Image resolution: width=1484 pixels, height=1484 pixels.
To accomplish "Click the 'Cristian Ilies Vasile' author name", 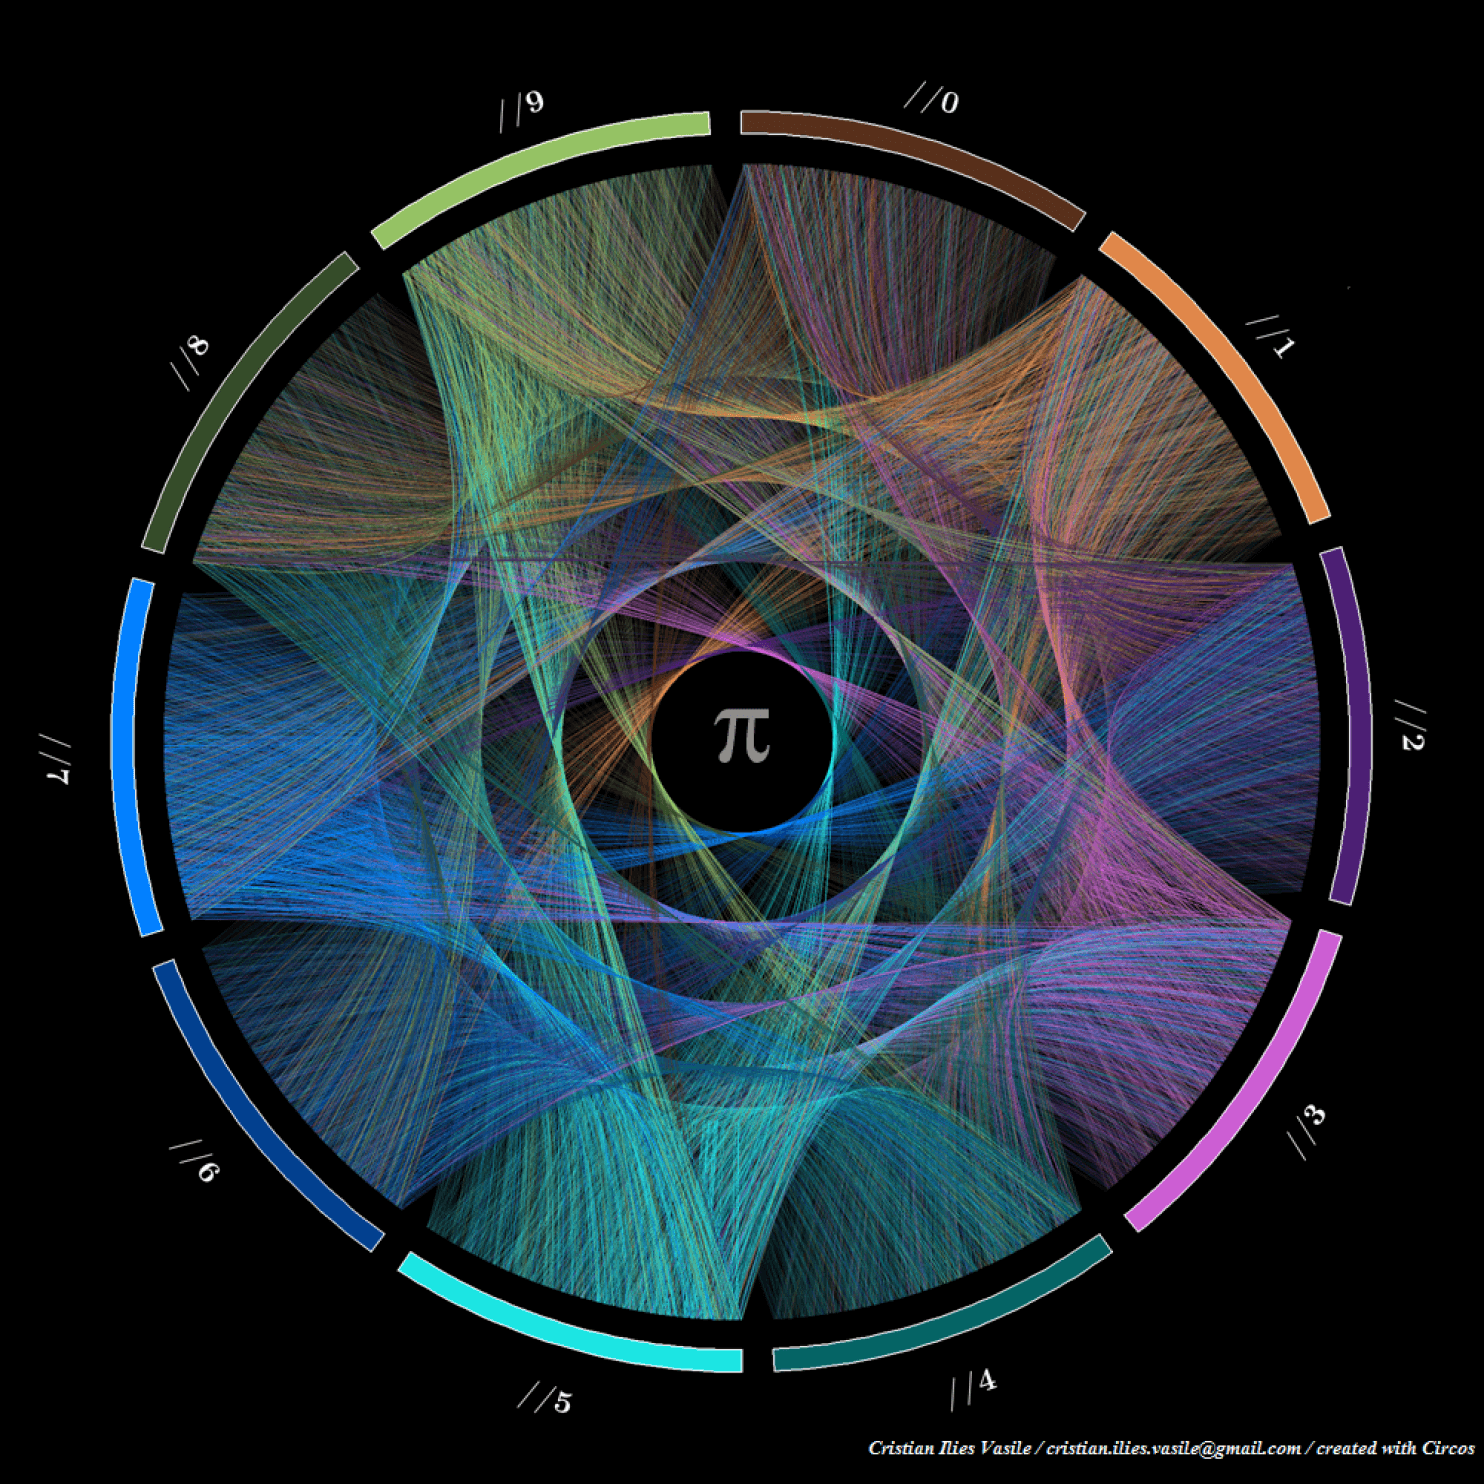I will click(x=949, y=1448).
